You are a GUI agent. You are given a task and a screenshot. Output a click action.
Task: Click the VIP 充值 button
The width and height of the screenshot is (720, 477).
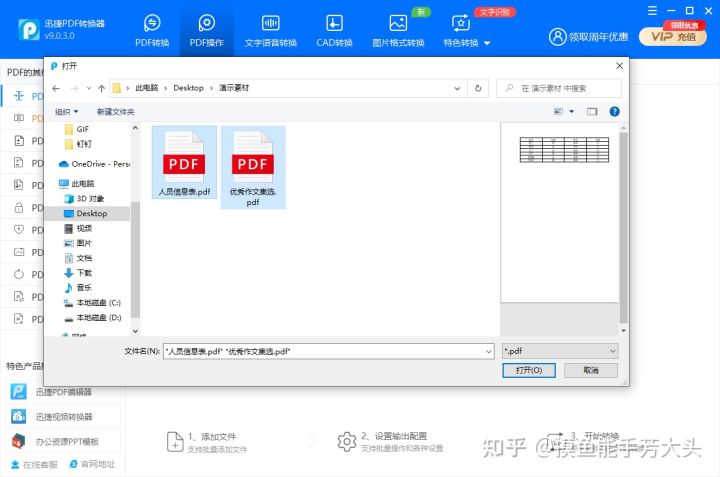tap(673, 37)
